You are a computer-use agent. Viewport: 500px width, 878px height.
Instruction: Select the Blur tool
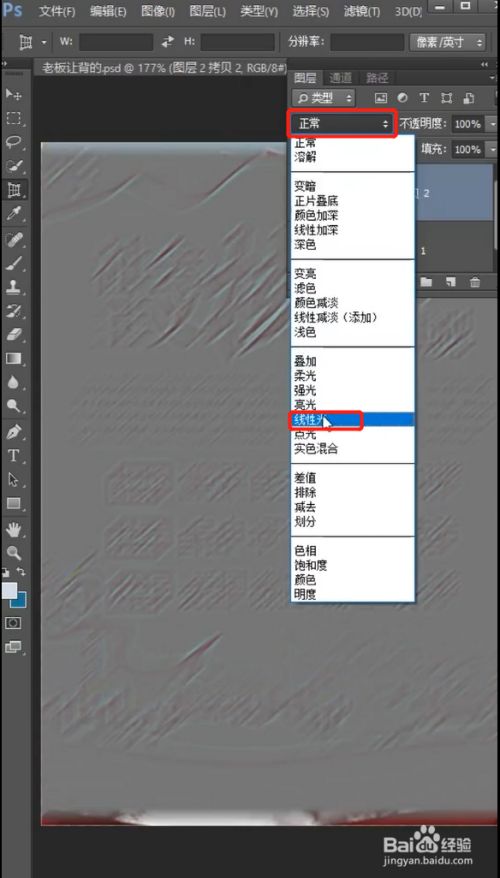(13, 382)
